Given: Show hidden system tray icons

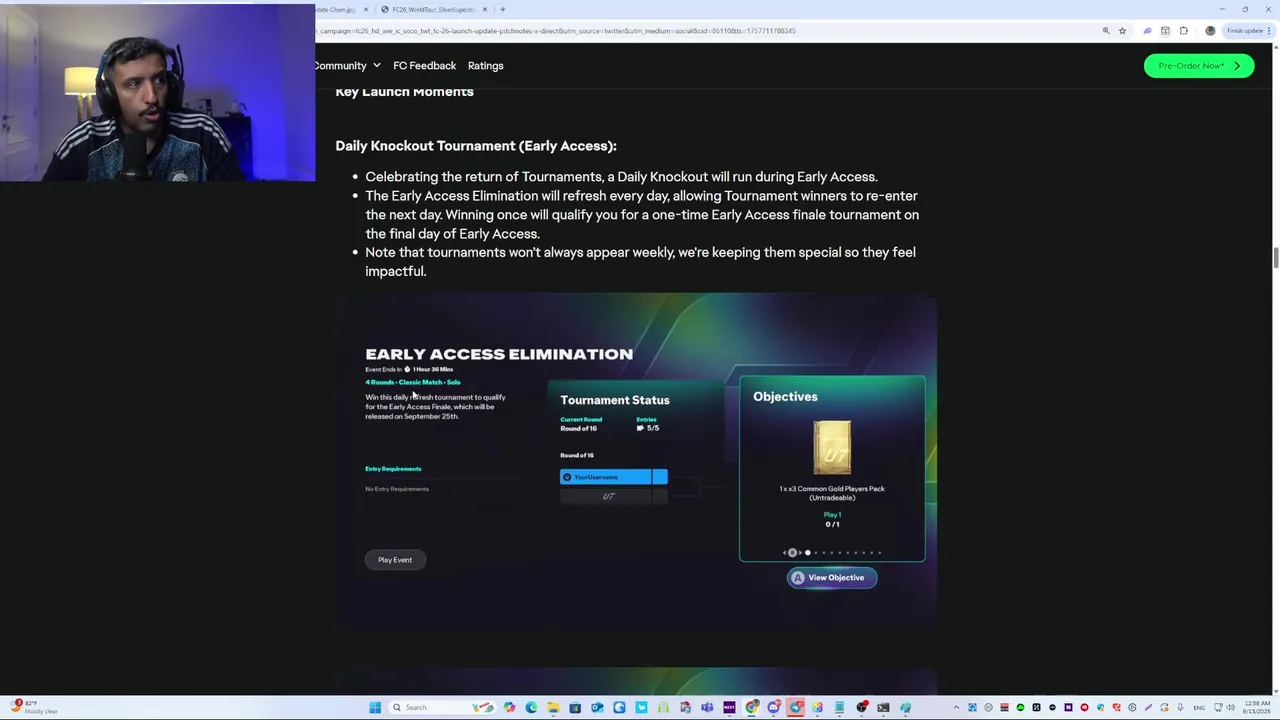Looking at the screenshot, I should point(956,707).
